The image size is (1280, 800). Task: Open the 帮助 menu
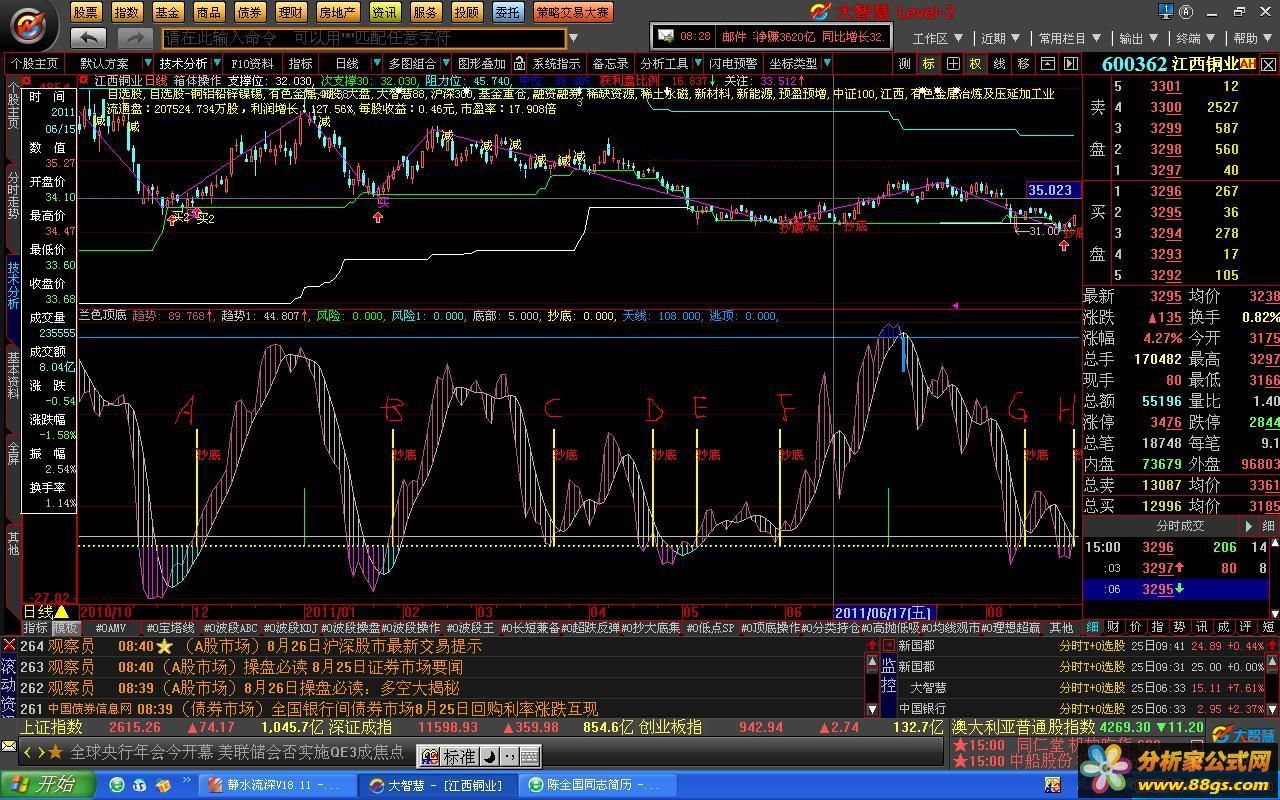(x=1251, y=38)
